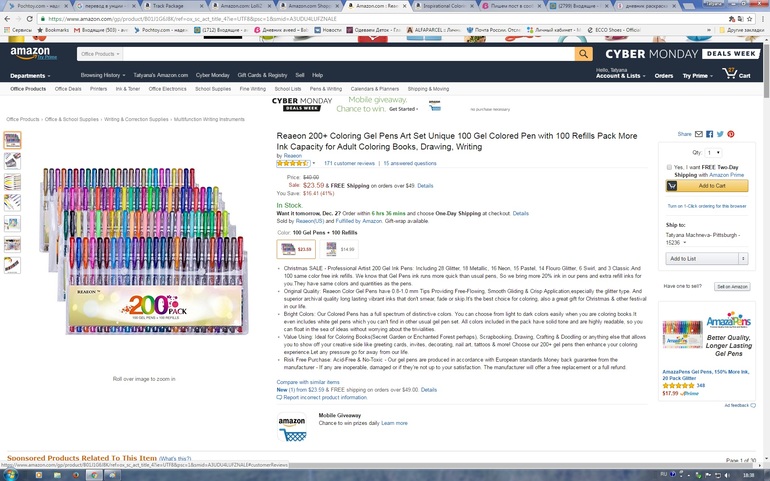Go to Pens & Writing category tab
The height and width of the screenshot is (481, 770).
[326, 89]
